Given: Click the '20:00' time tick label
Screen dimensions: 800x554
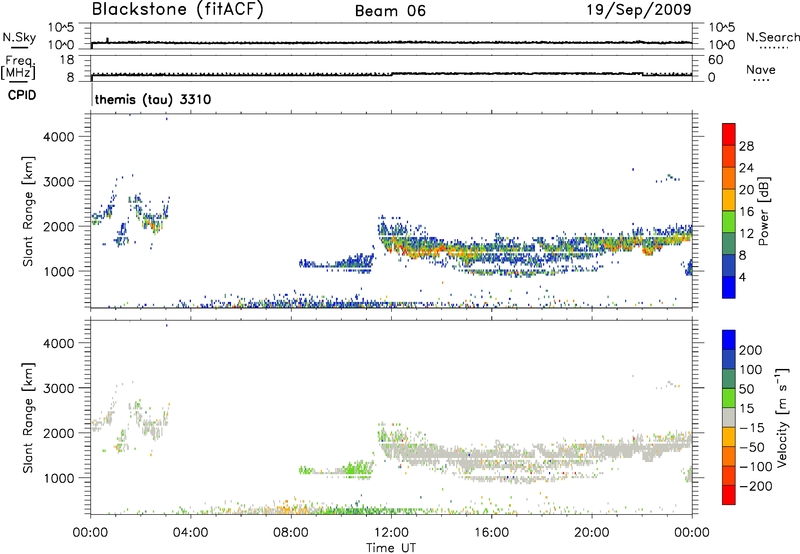Looking at the screenshot, I should point(591,533).
